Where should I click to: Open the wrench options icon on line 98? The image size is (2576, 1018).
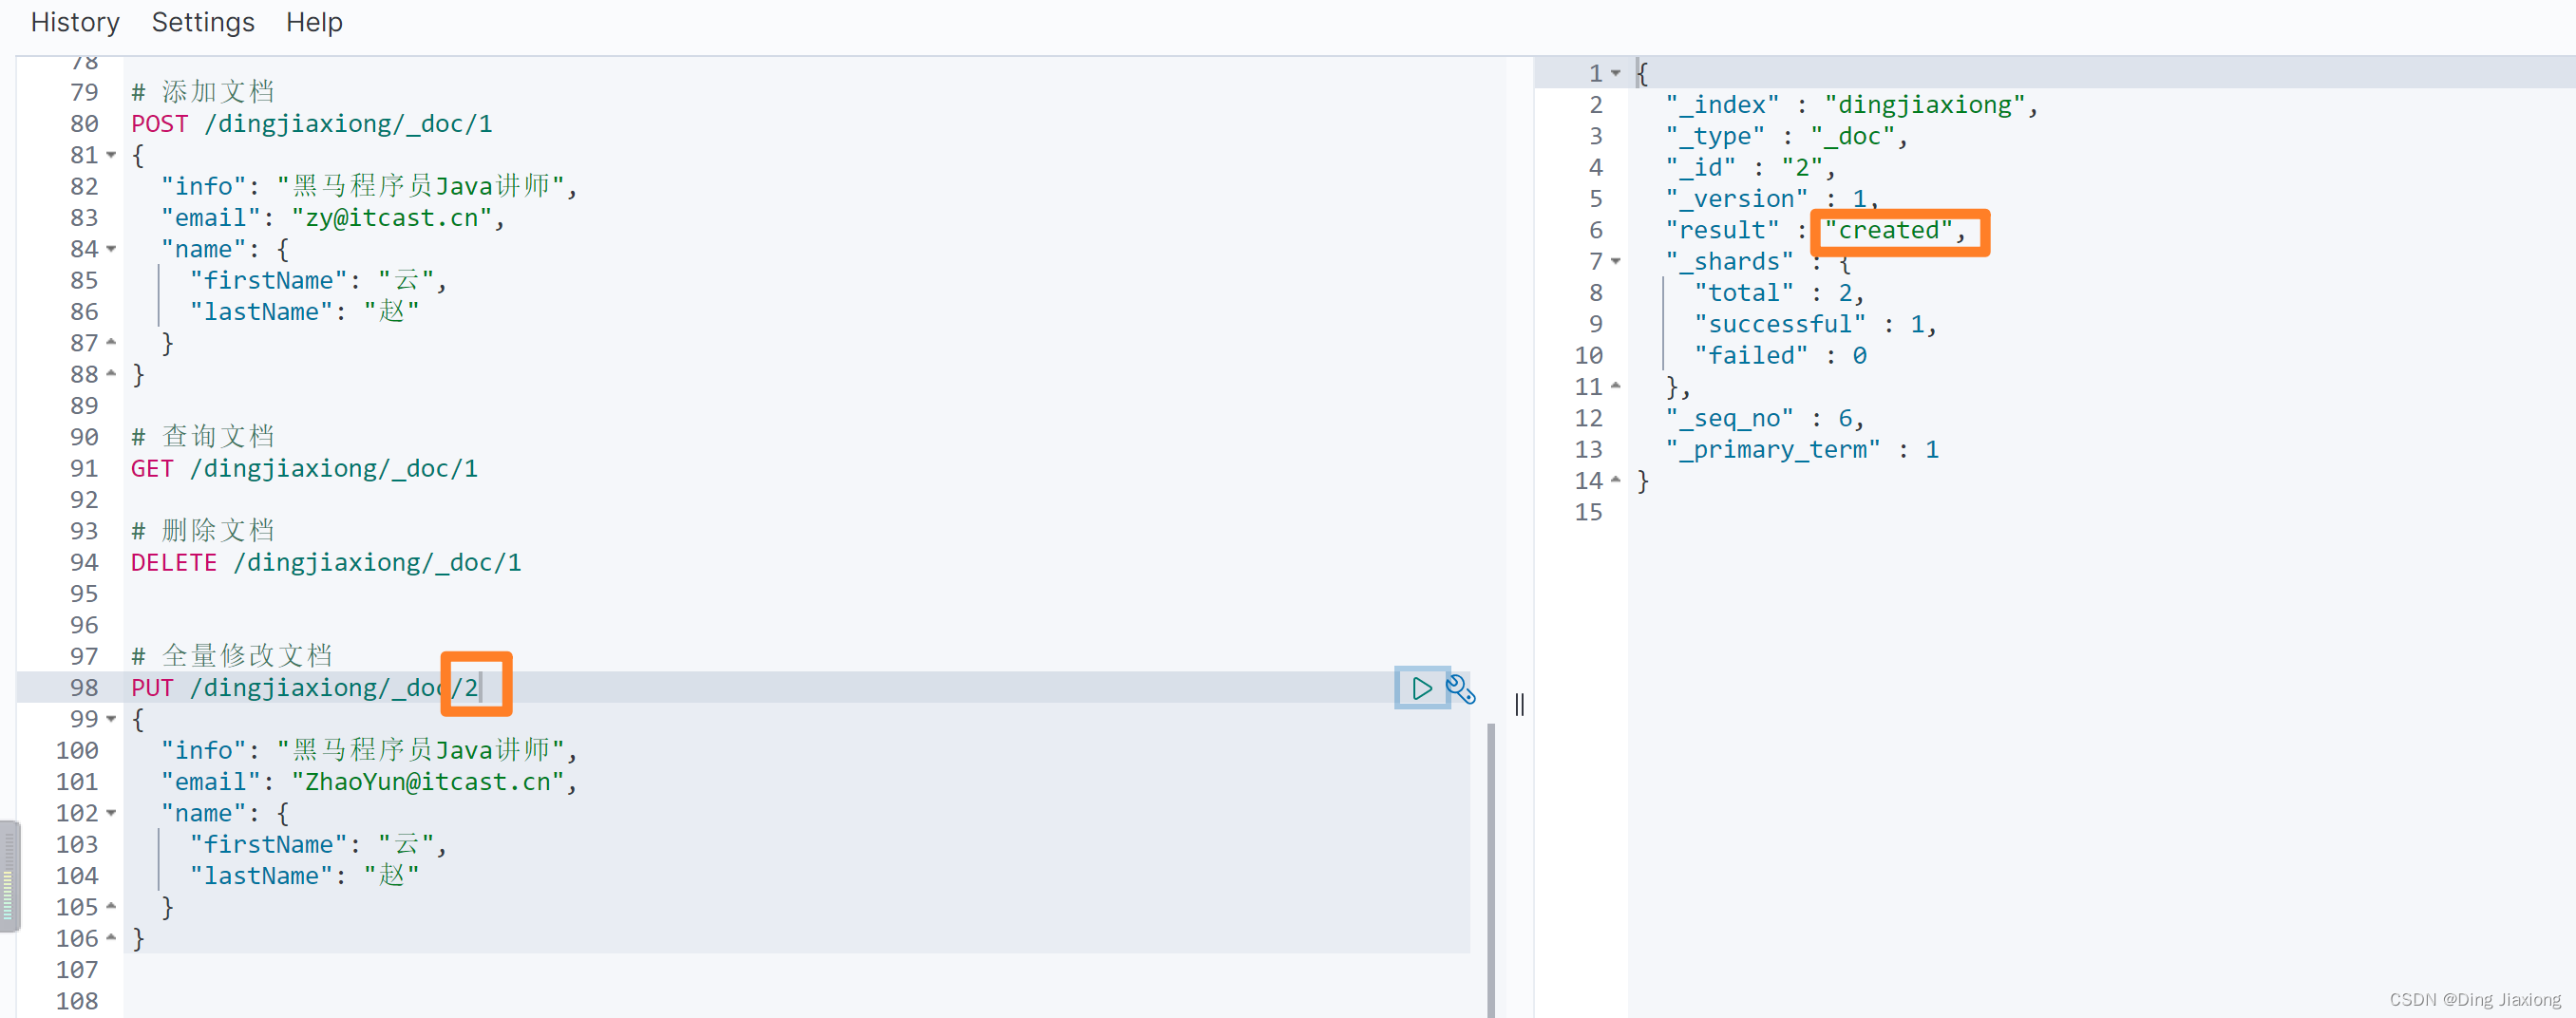click(1461, 689)
